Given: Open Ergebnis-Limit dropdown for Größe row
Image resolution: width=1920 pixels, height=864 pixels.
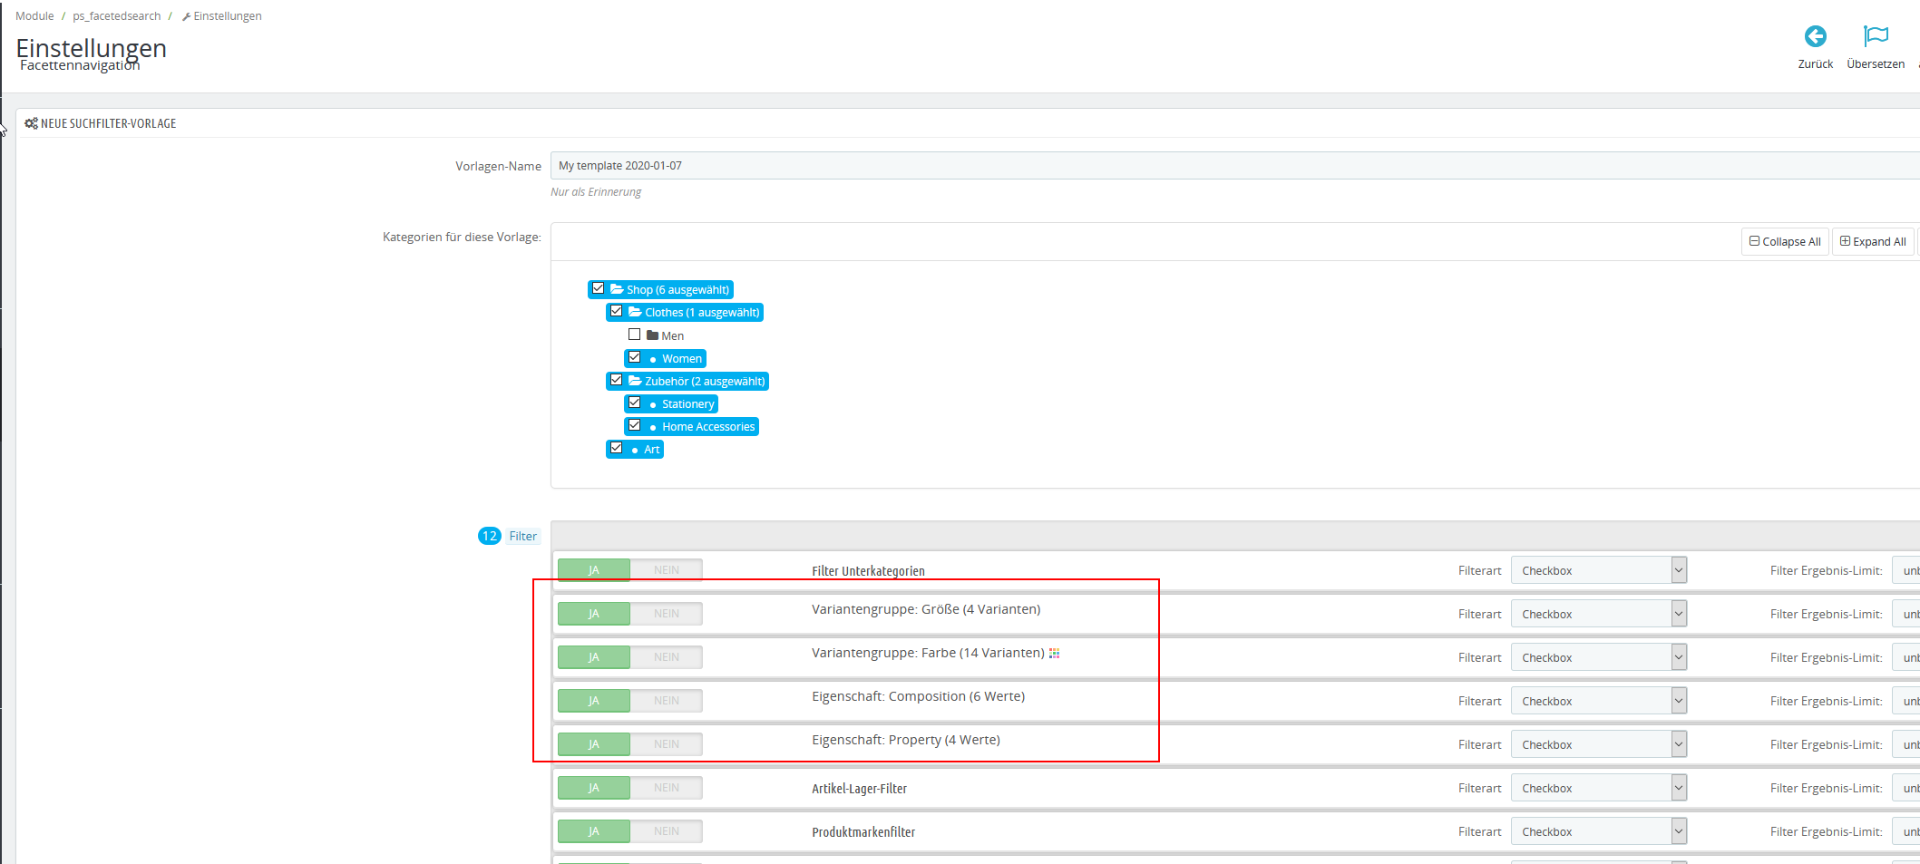Looking at the screenshot, I should [x=1906, y=614].
